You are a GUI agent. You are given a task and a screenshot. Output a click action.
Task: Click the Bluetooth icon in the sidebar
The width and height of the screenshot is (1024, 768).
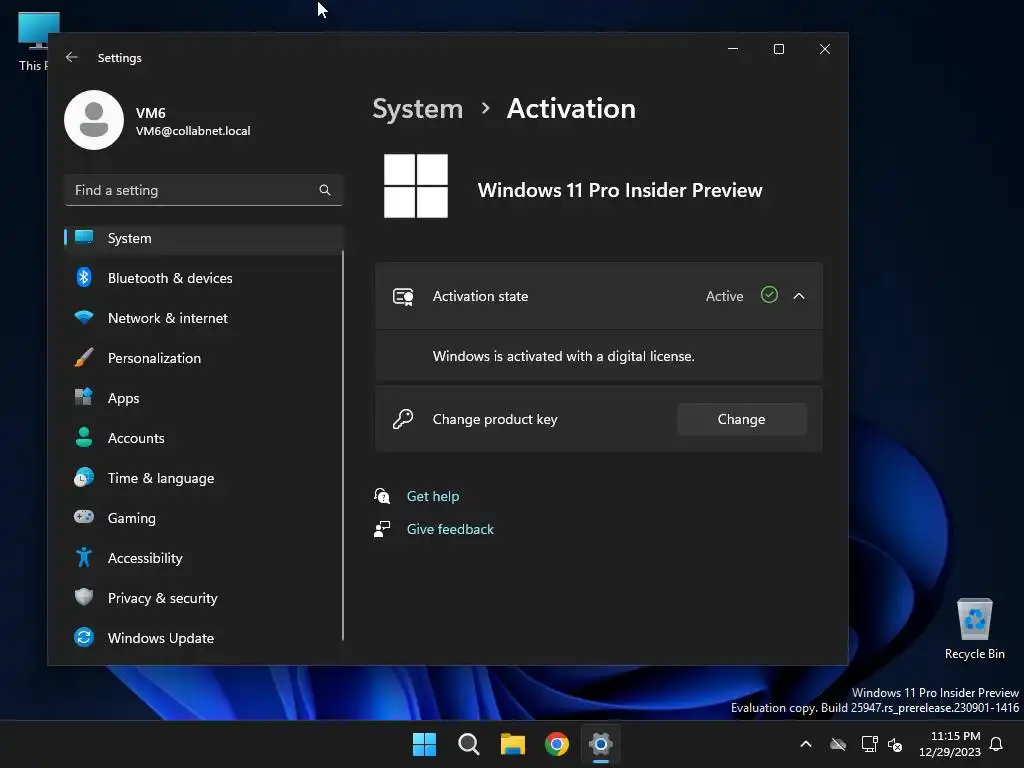pyautogui.click(x=84, y=278)
